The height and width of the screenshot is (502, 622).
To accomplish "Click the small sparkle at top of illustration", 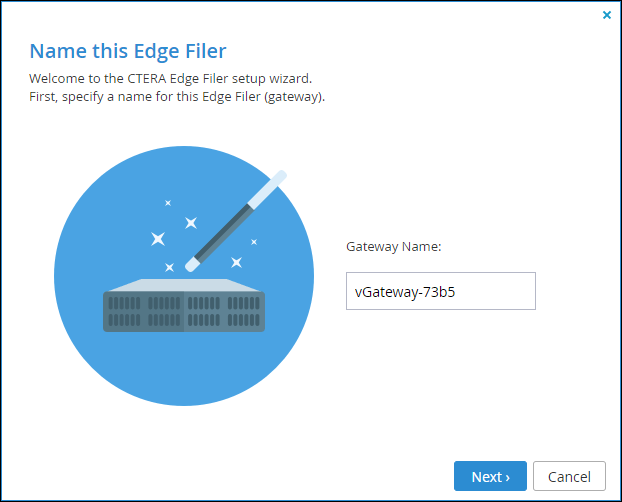I will [x=168, y=203].
